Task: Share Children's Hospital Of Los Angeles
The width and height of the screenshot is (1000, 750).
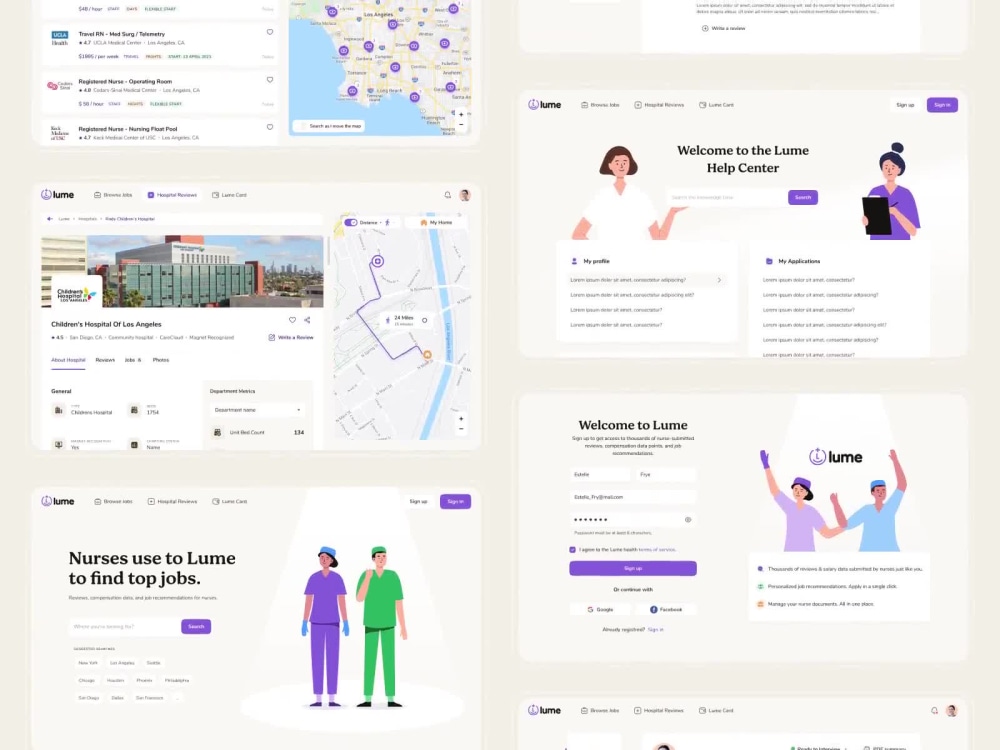Action: tap(307, 320)
